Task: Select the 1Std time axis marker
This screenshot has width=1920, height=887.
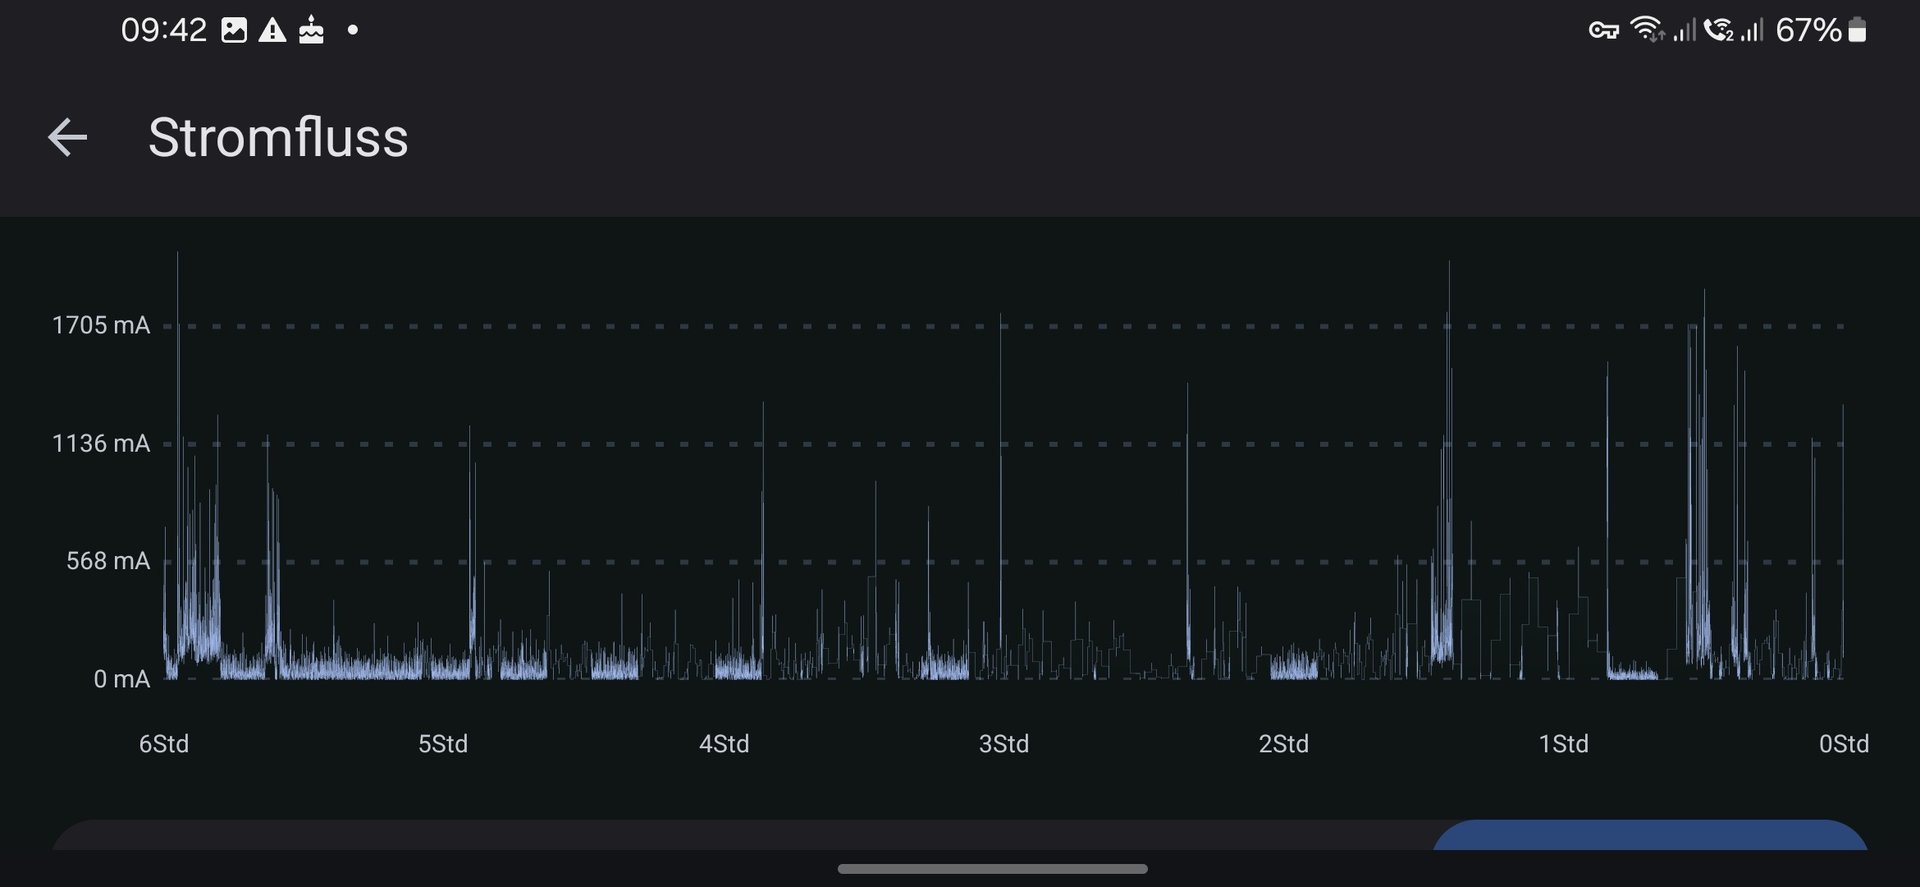Action: point(1563,744)
